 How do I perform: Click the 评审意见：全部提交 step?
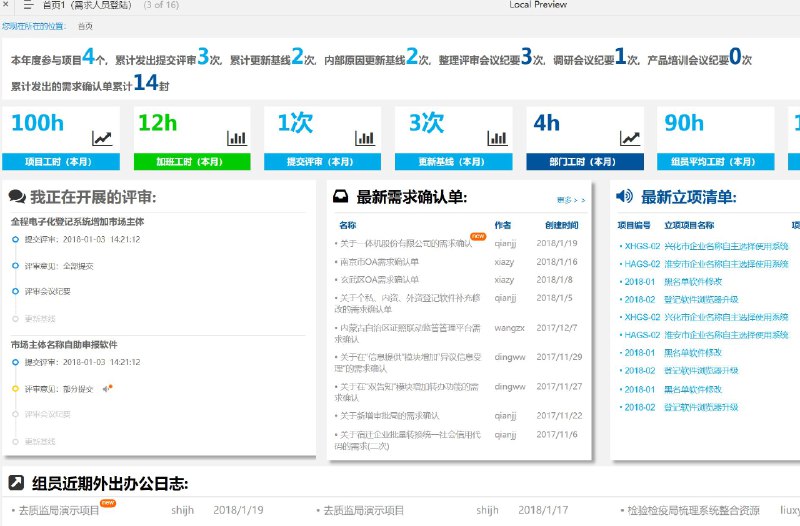tap(59, 266)
